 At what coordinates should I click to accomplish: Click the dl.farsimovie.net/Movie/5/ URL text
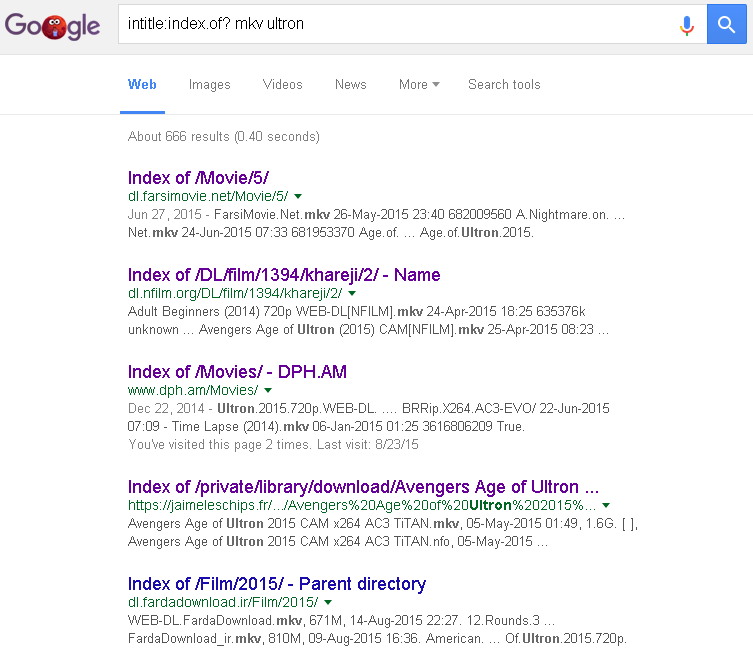(x=208, y=196)
